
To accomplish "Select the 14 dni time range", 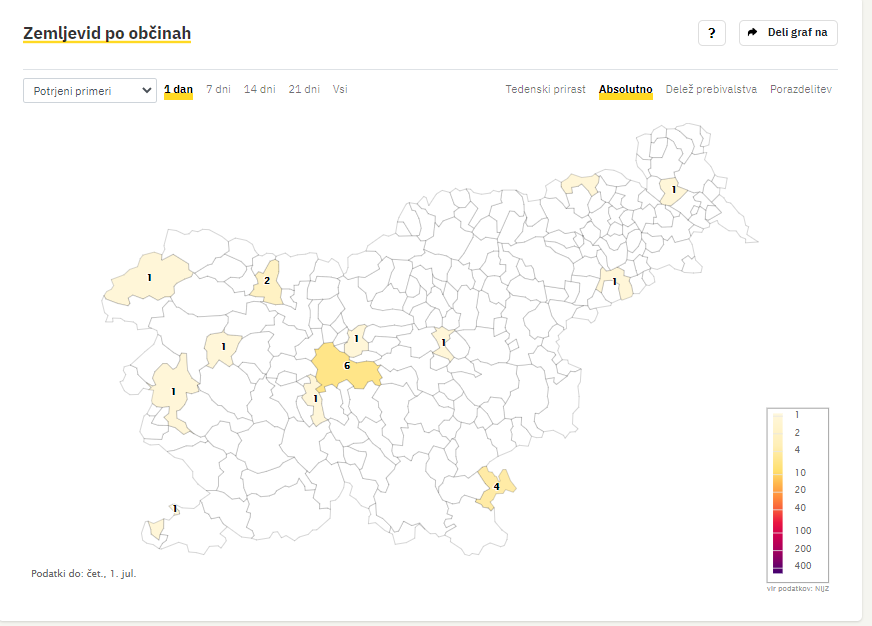I will [259, 89].
